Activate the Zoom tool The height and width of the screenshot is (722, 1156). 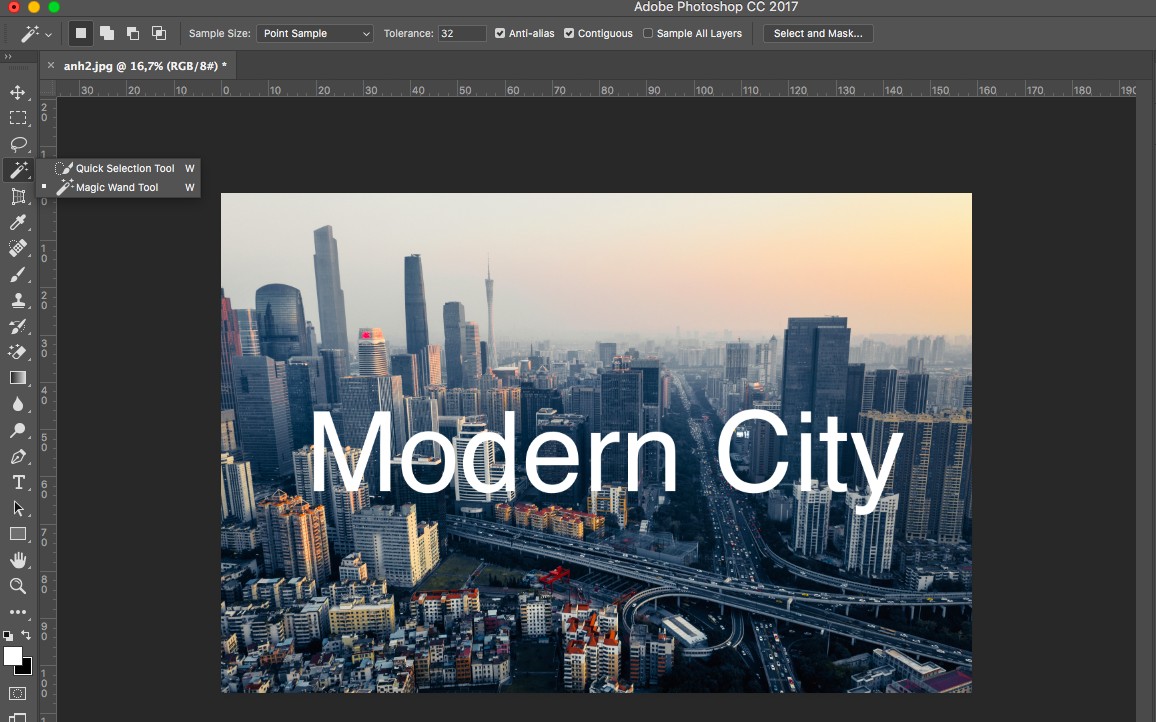click(18, 586)
